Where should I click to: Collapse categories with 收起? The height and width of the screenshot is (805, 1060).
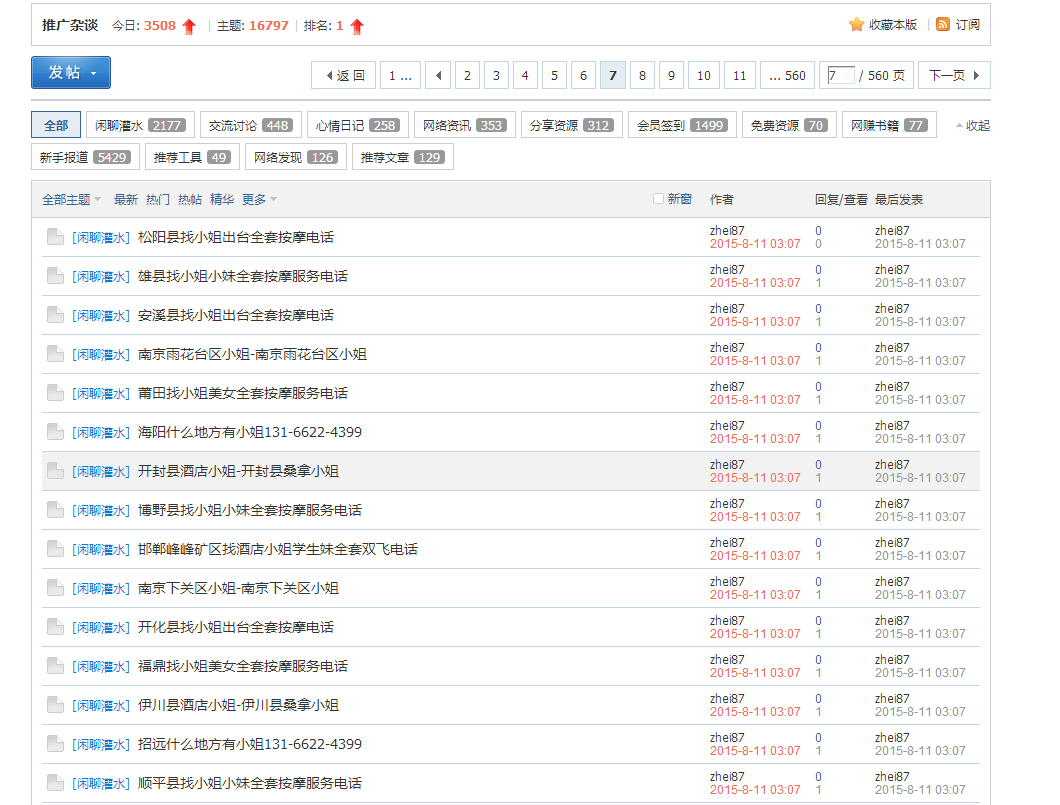click(972, 126)
